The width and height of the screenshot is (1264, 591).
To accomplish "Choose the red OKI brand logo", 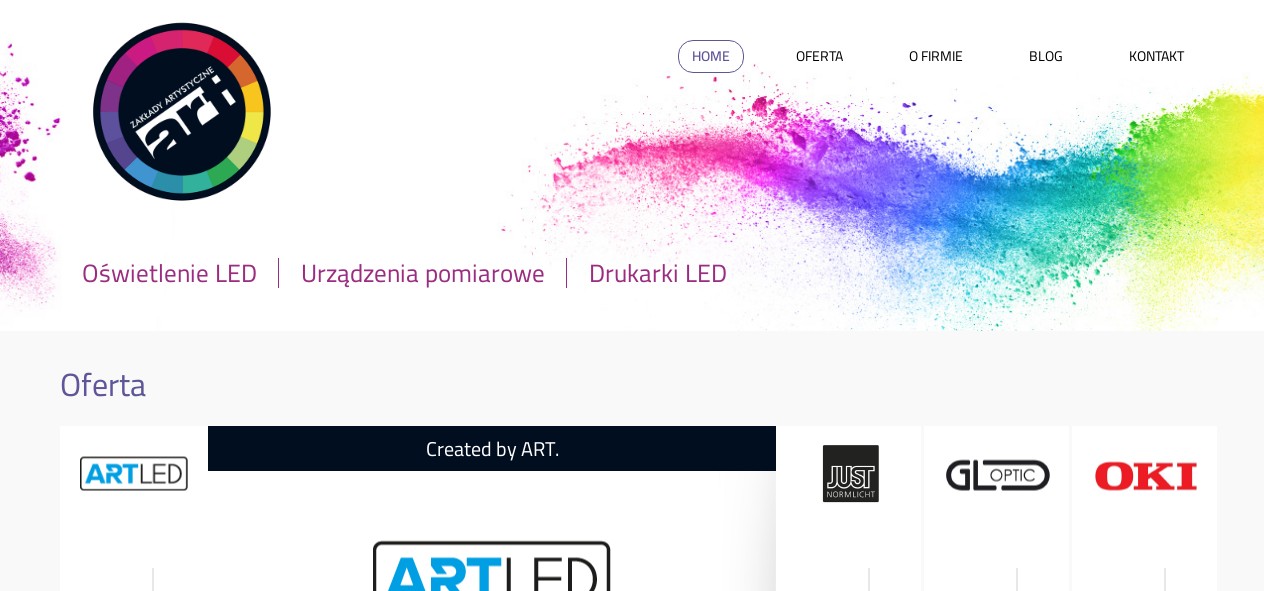I will point(1146,476).
